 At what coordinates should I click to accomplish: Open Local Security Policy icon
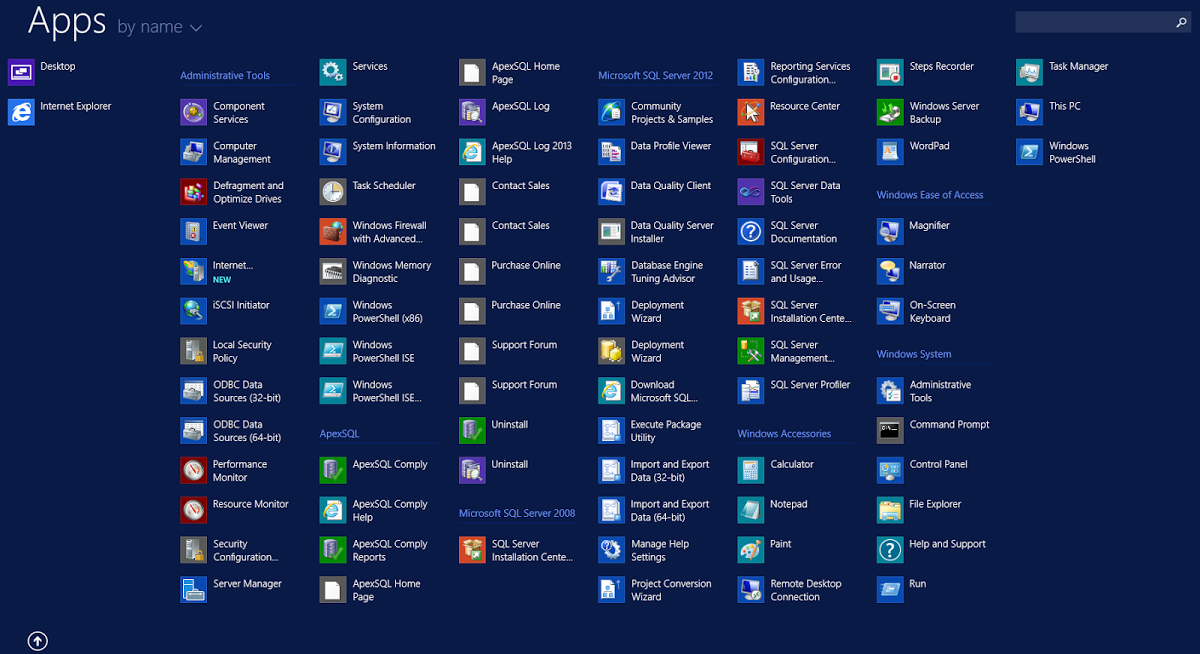coord(194,352)
